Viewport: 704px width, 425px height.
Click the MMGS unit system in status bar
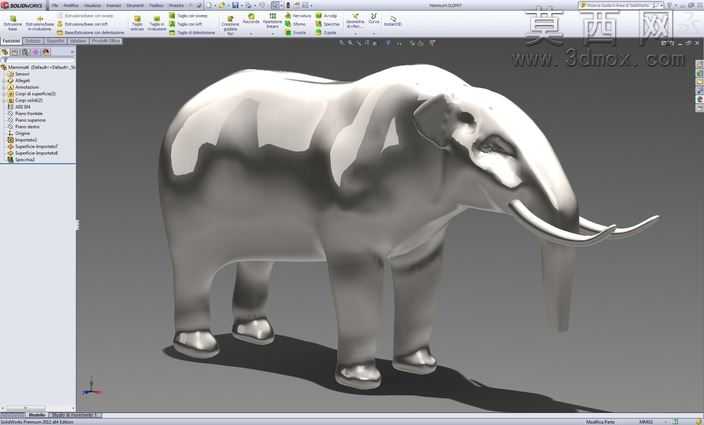pyautogui.click(x=646, y=422)
